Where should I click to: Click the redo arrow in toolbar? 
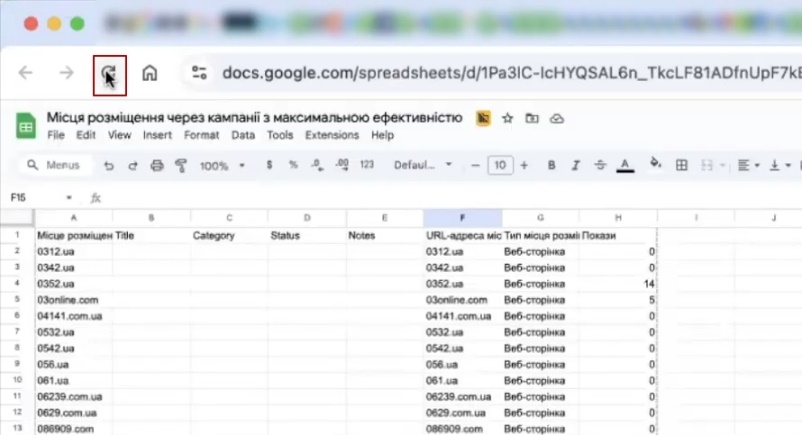[132, 165]
